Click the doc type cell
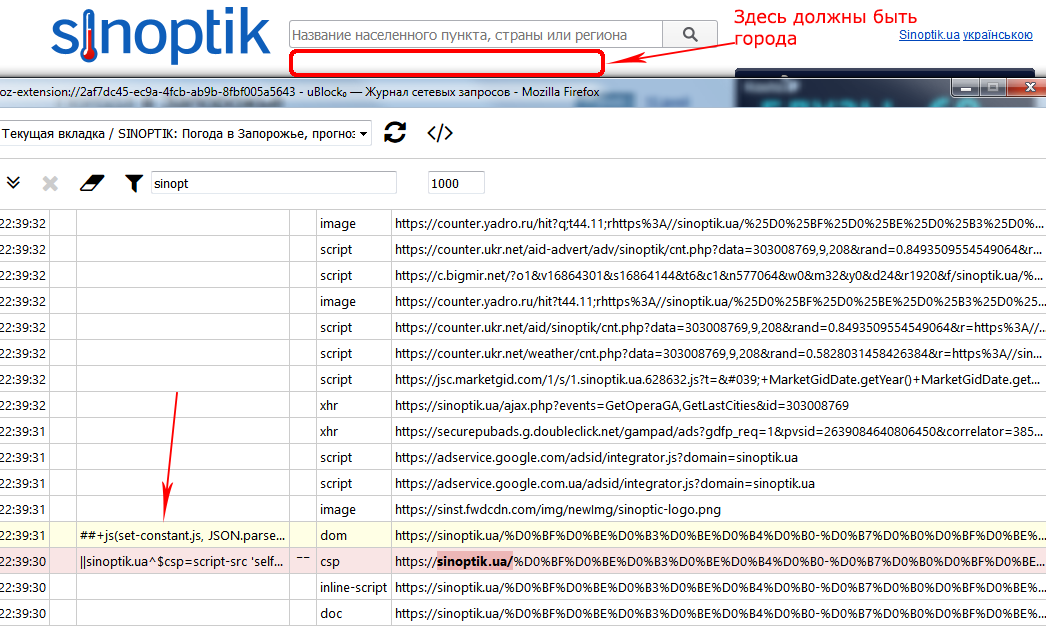This screenshot has height=626, width=1046. pyautogui.click(x=354, y=614)
